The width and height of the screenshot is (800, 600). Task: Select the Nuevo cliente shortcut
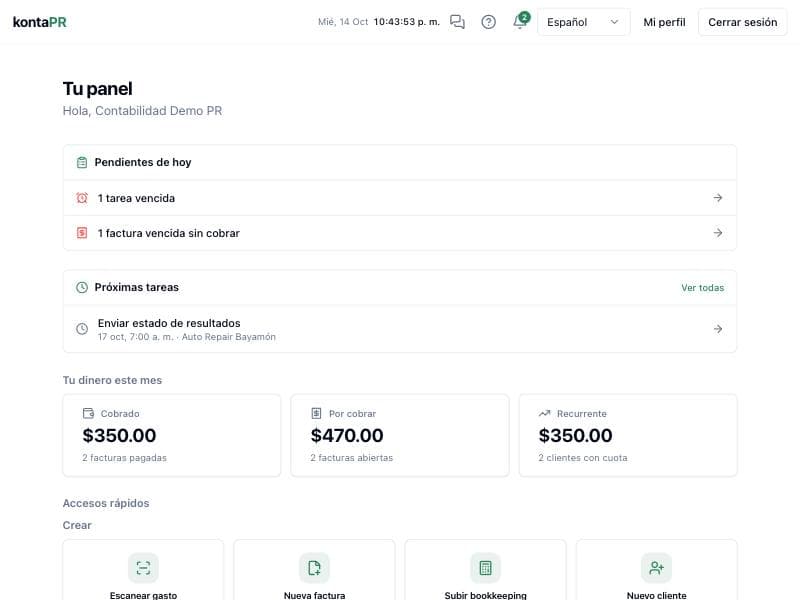[657, 570]
